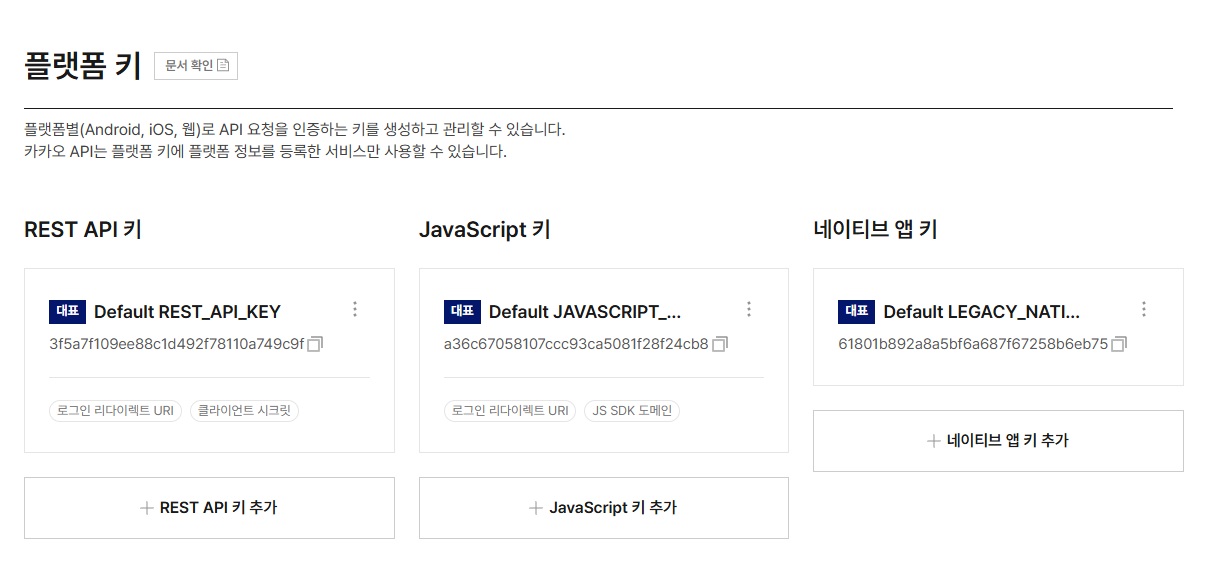This screenshot has width=1205, height=577.
Task: Open the Default JAVASCRIPT_... title
Action: (x=585, y=312)
